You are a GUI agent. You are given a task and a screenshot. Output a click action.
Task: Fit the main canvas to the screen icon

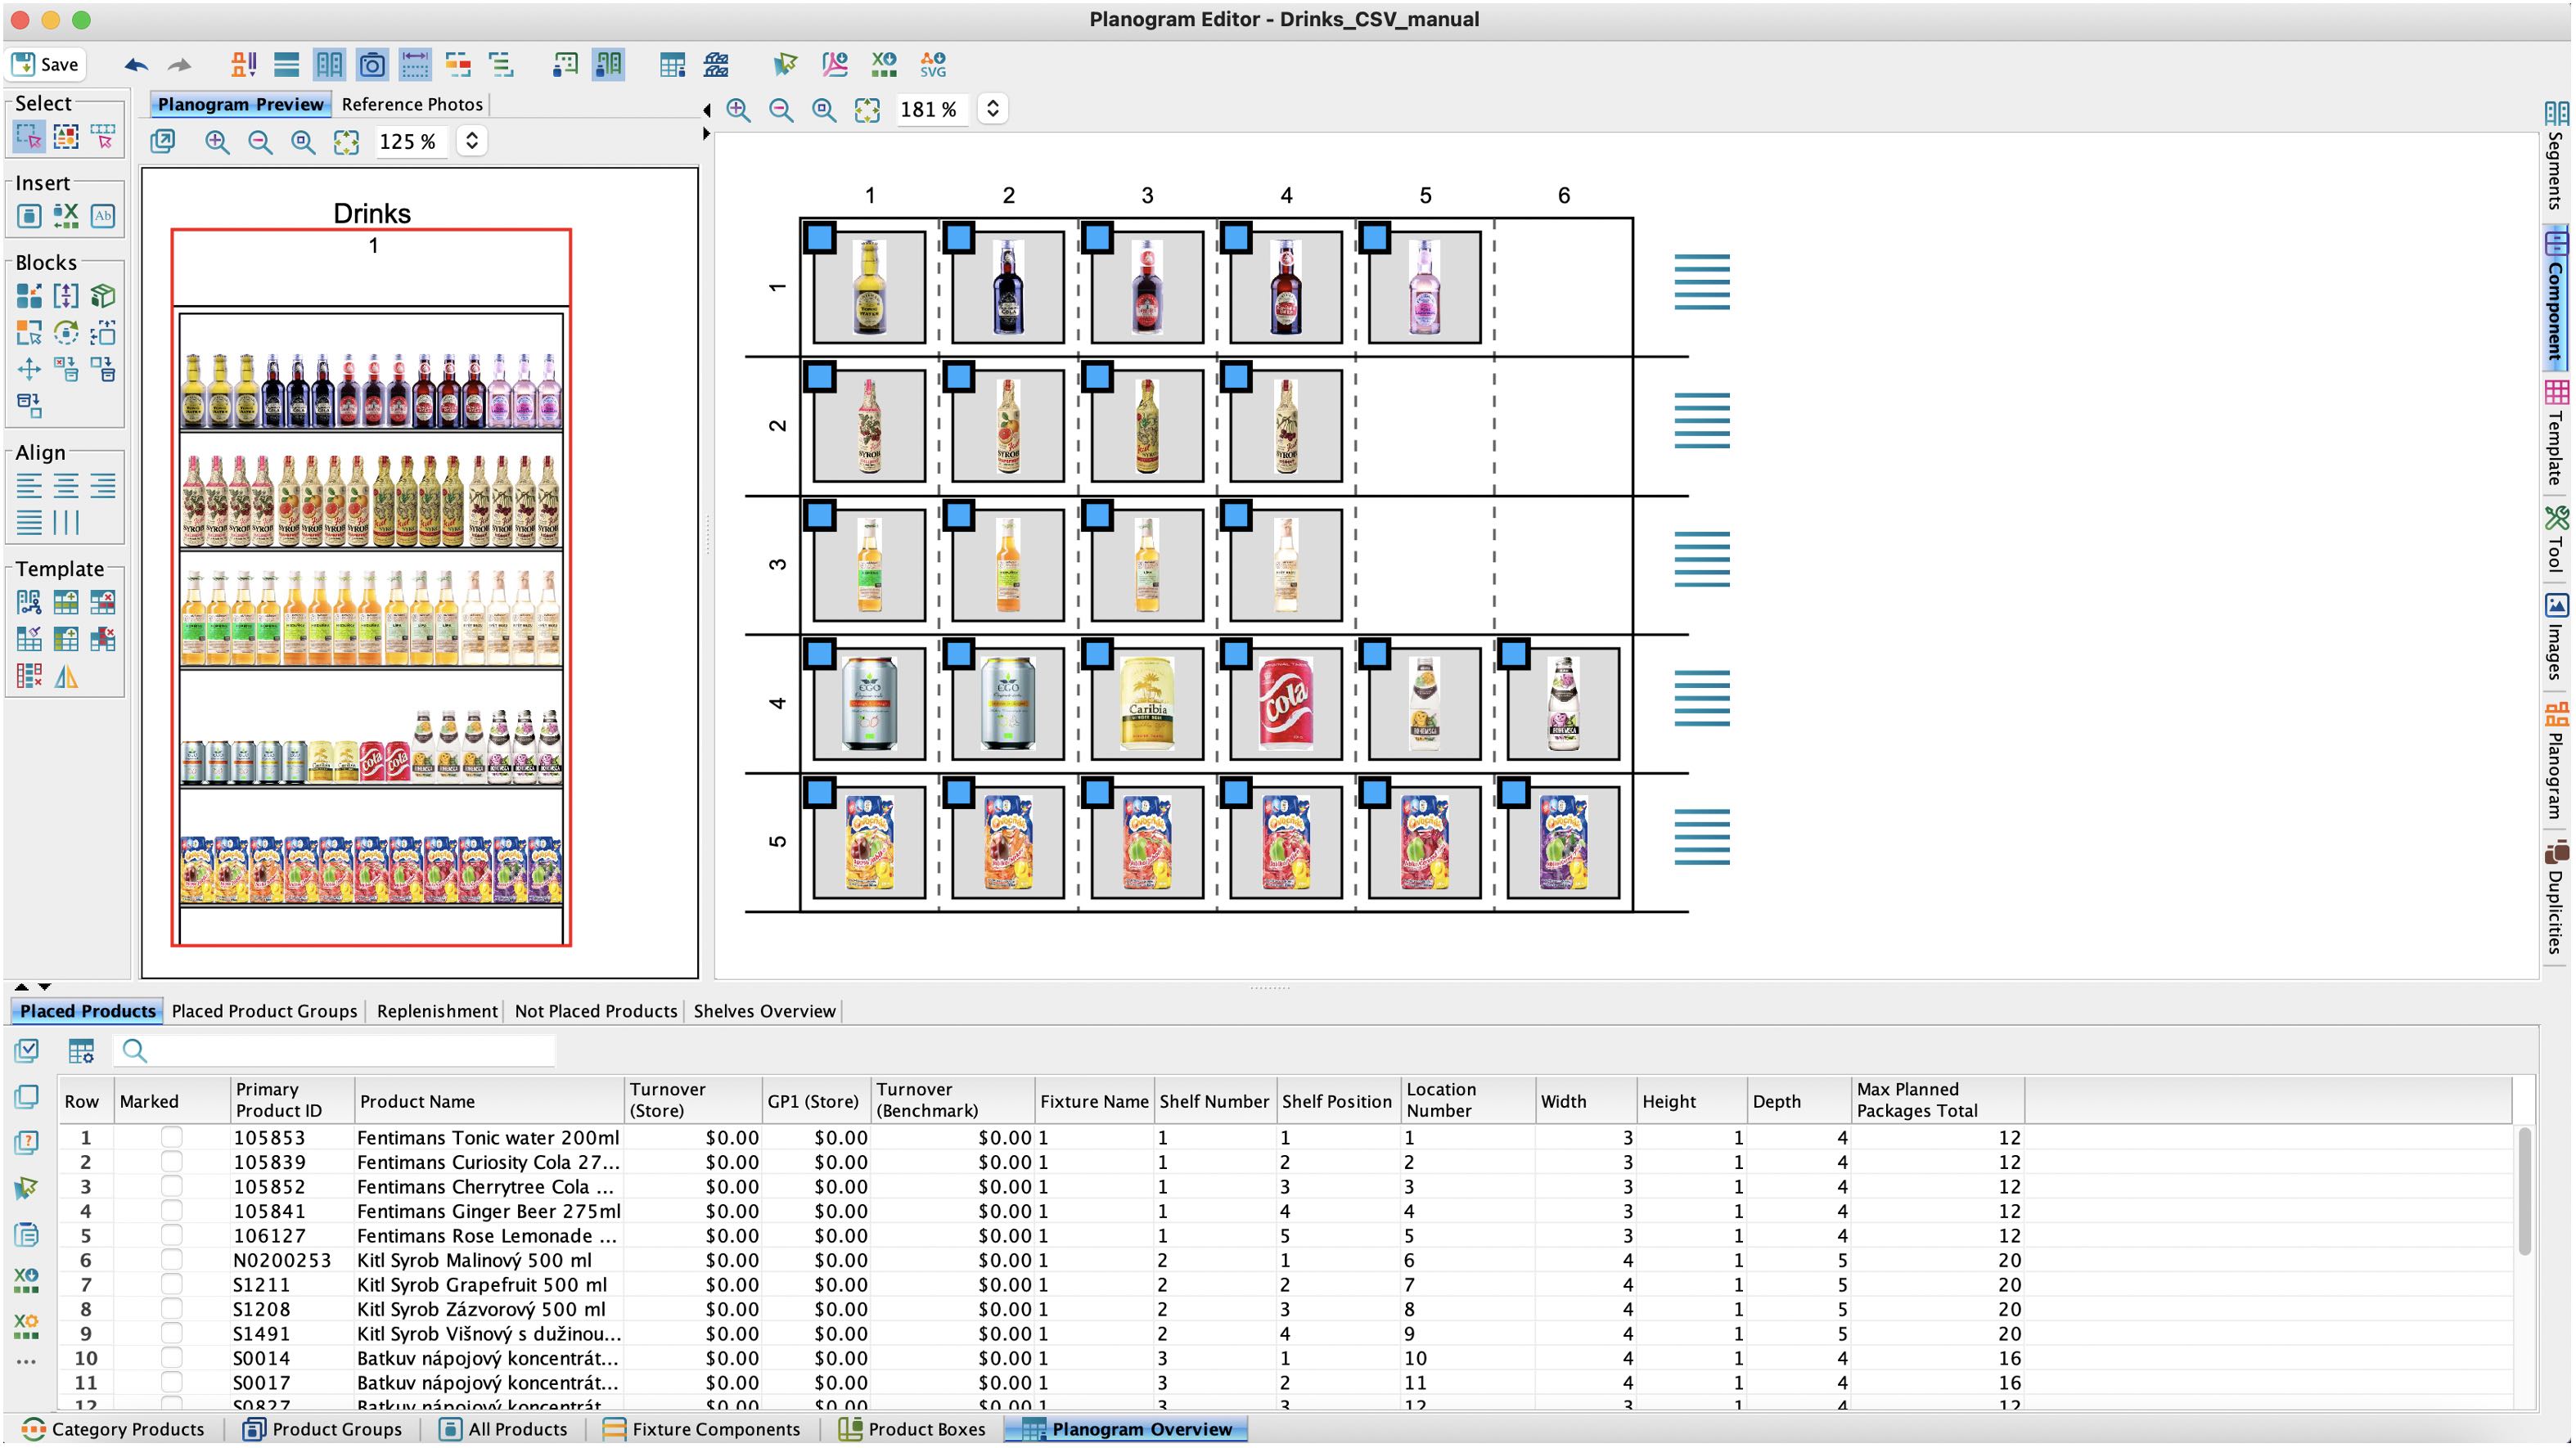[x=867, y=110]
